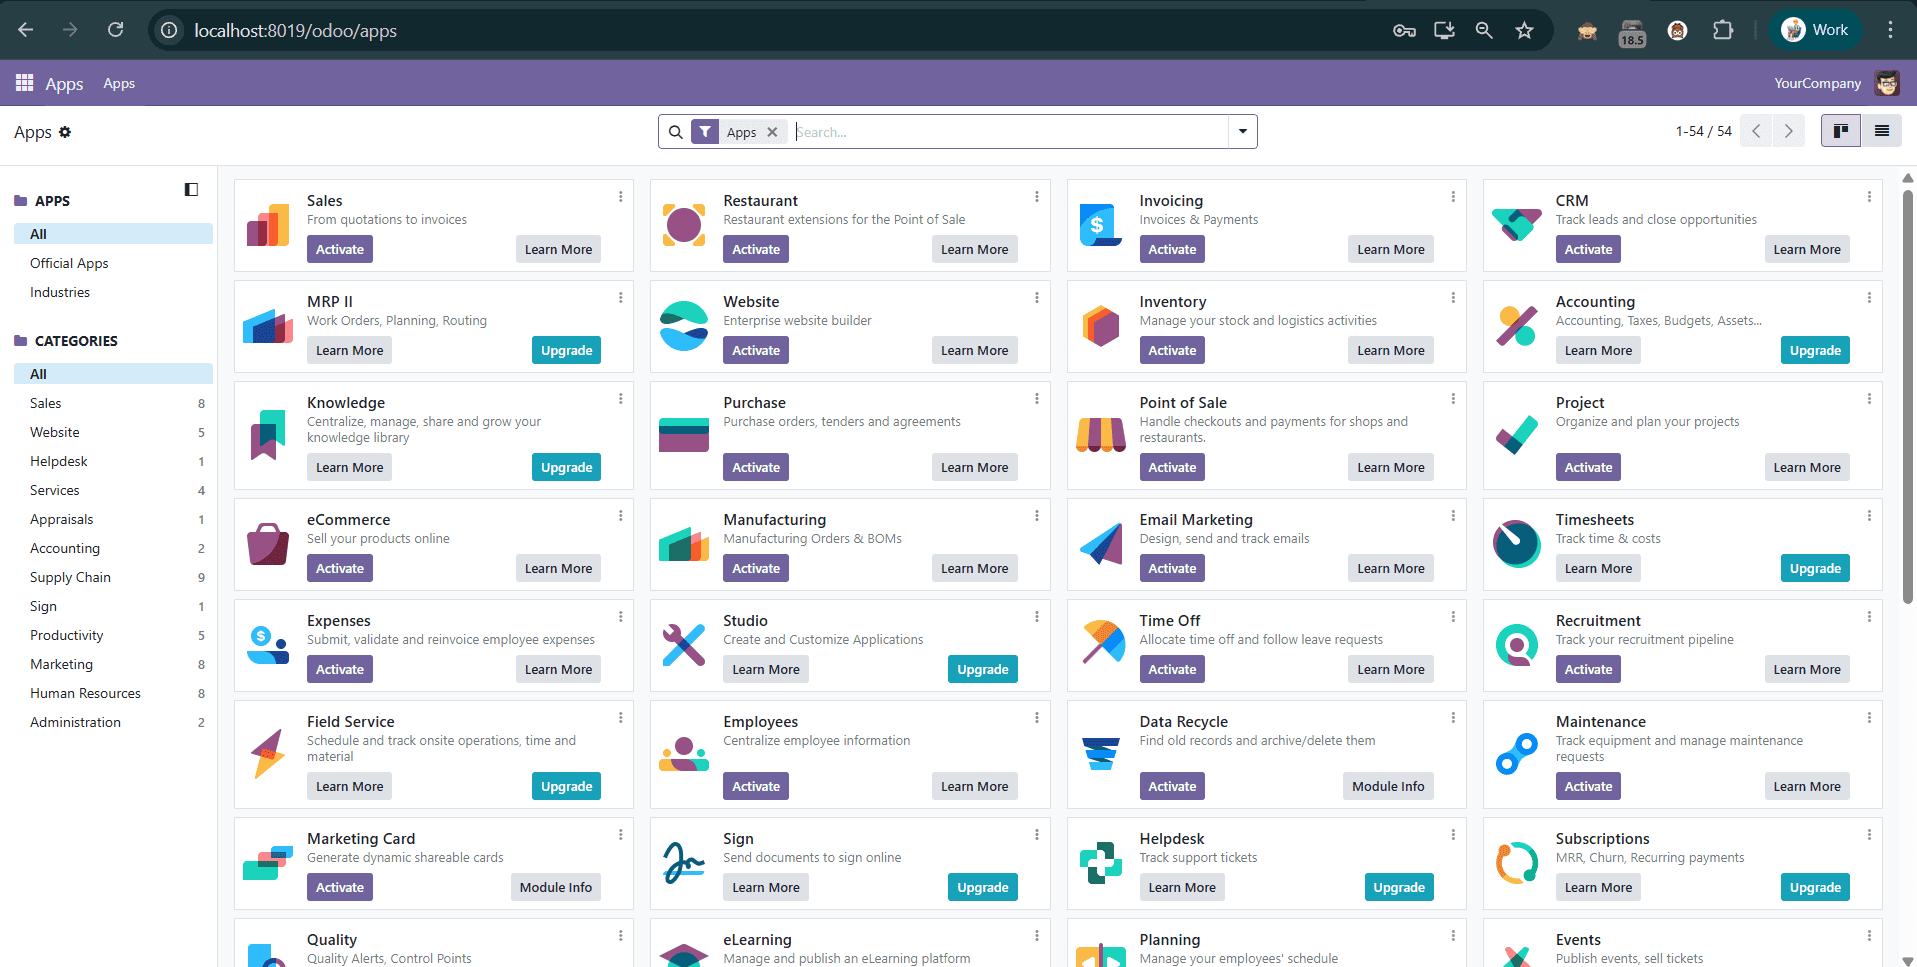Open the Sales app options kebab menu

coord(620,197)
